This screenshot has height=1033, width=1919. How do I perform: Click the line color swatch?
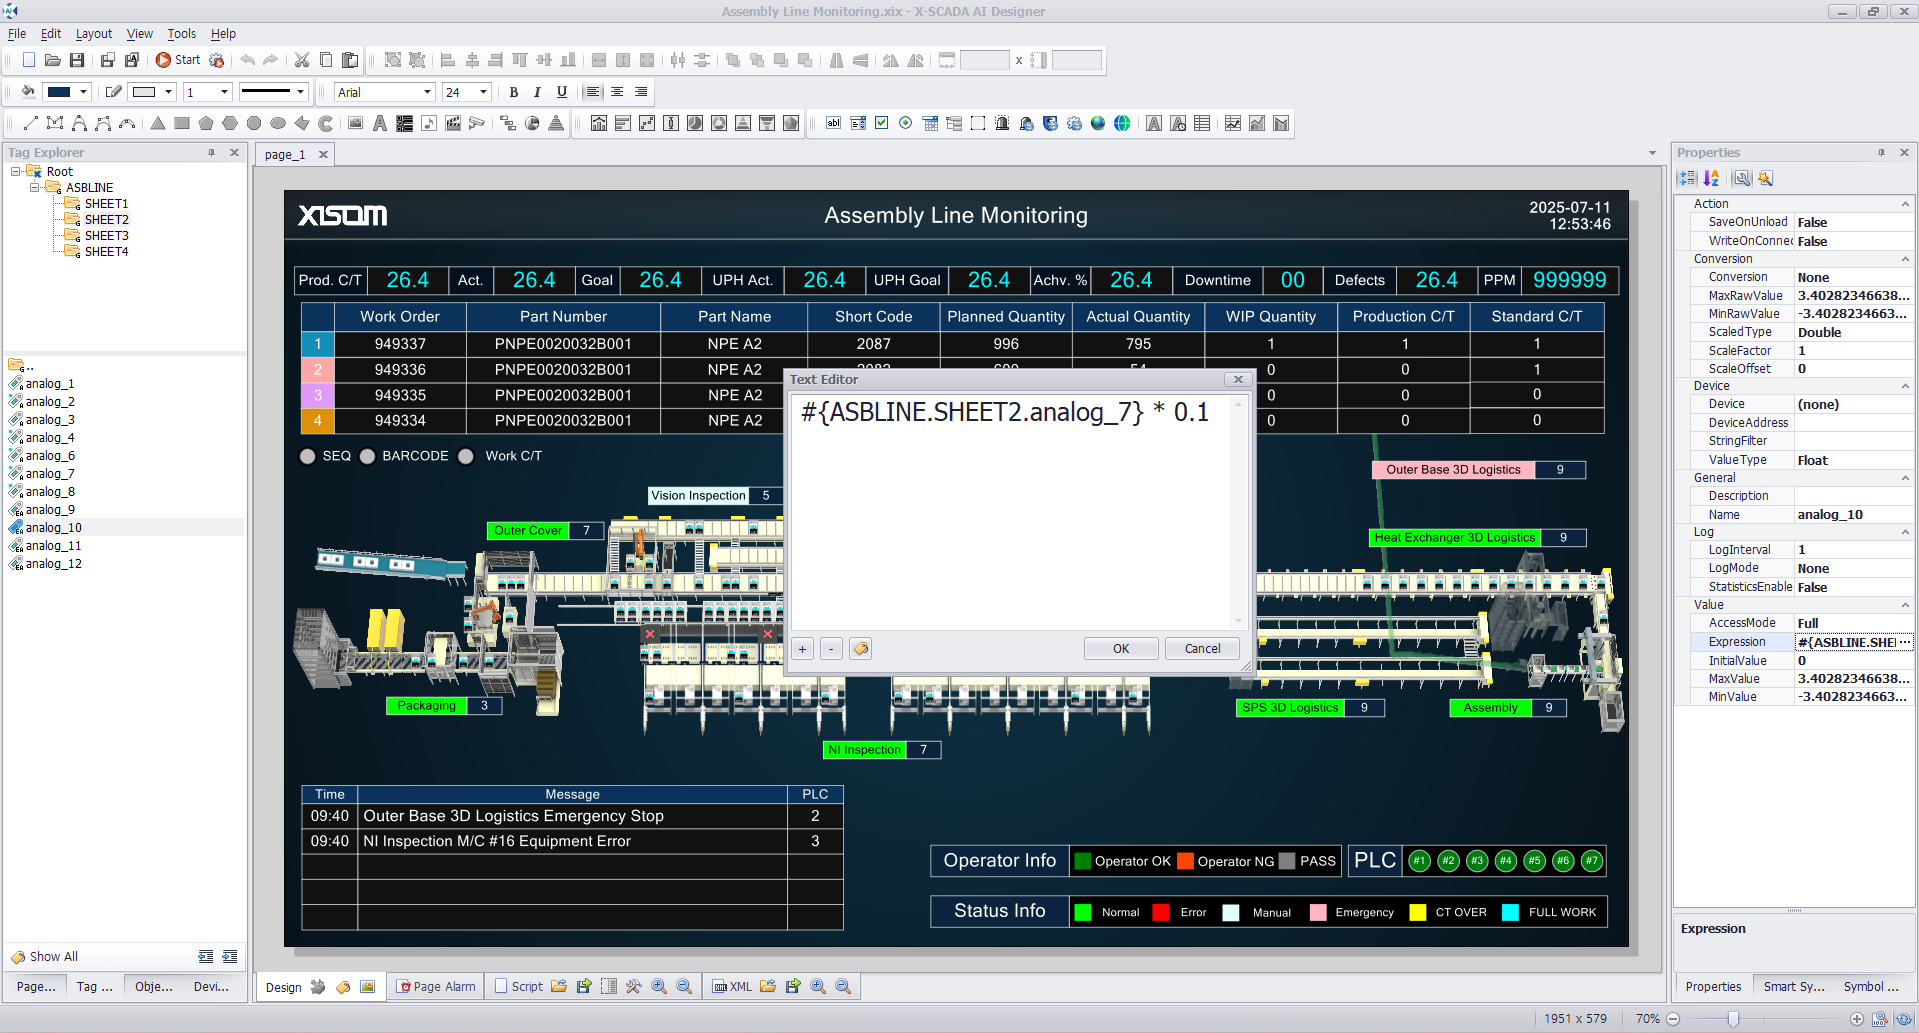[144, 92]
